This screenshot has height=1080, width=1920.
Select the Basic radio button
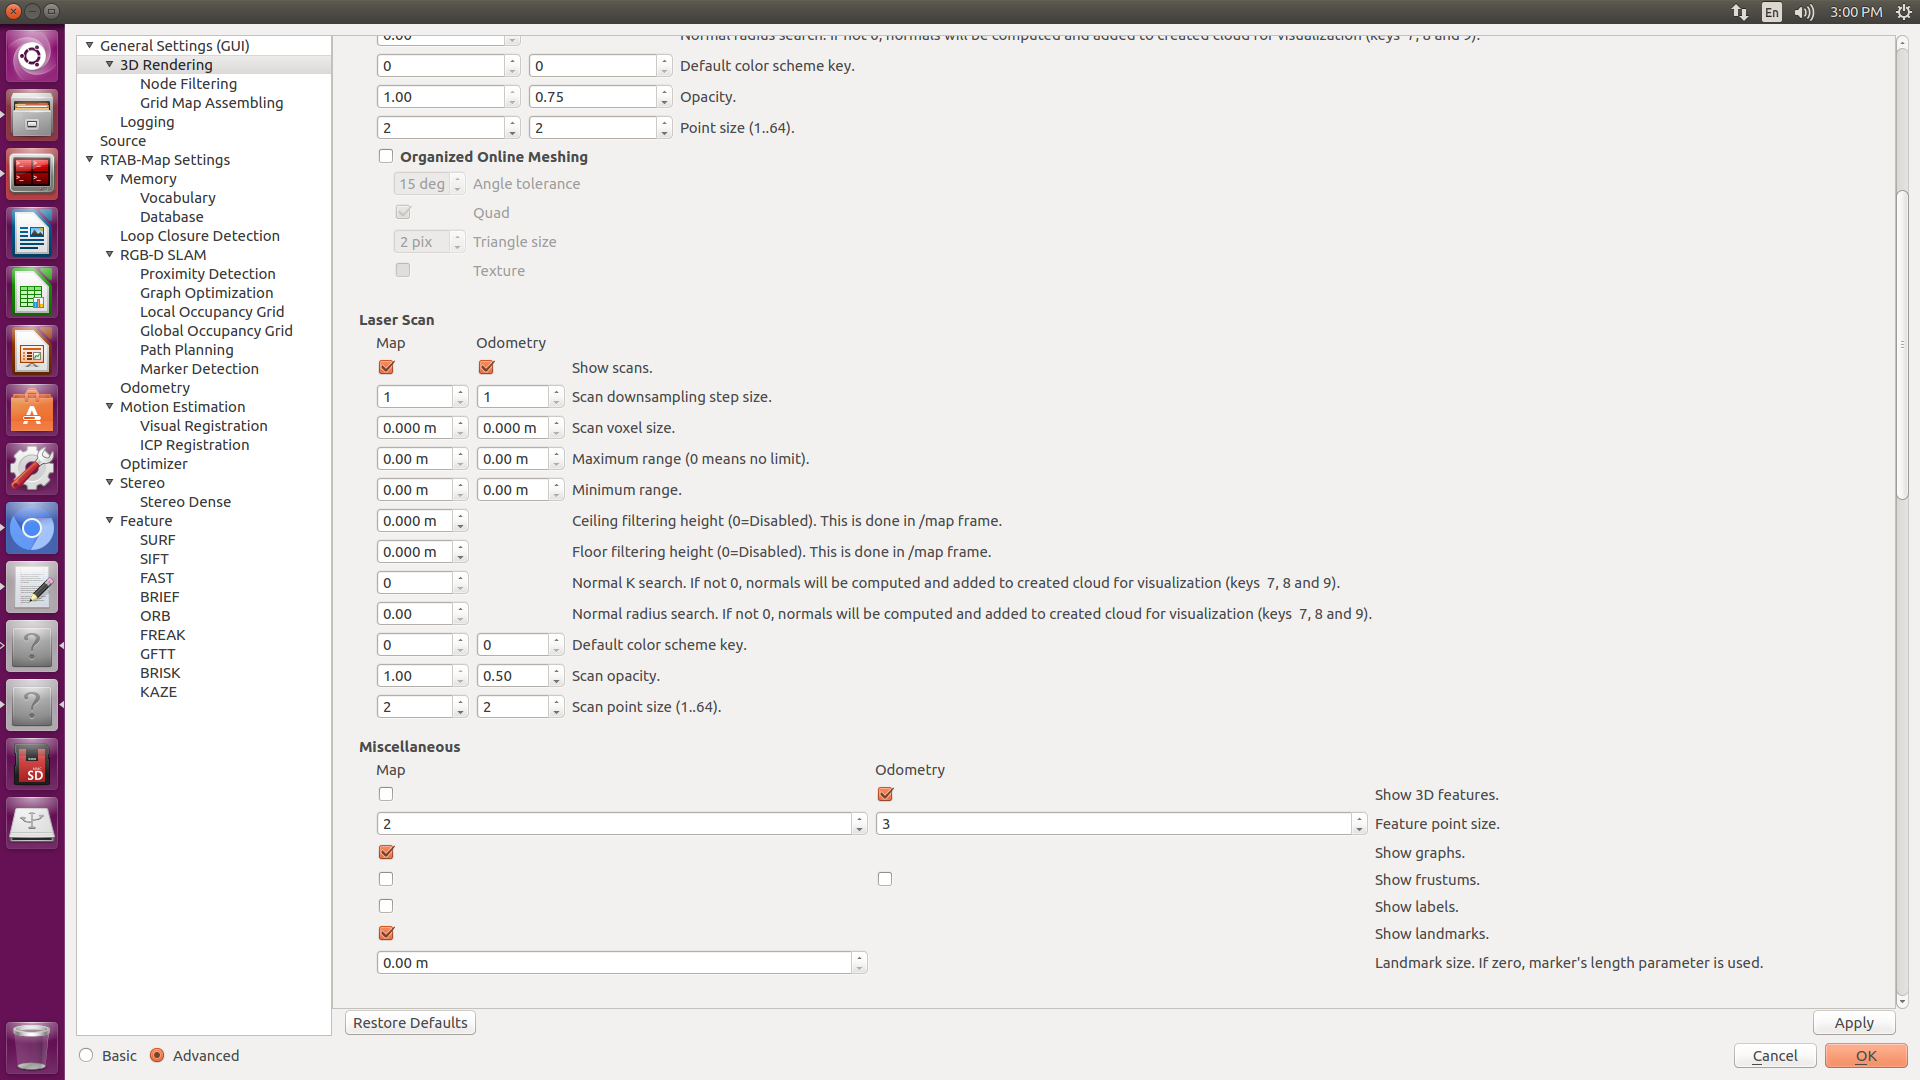tap(87, 1055)
